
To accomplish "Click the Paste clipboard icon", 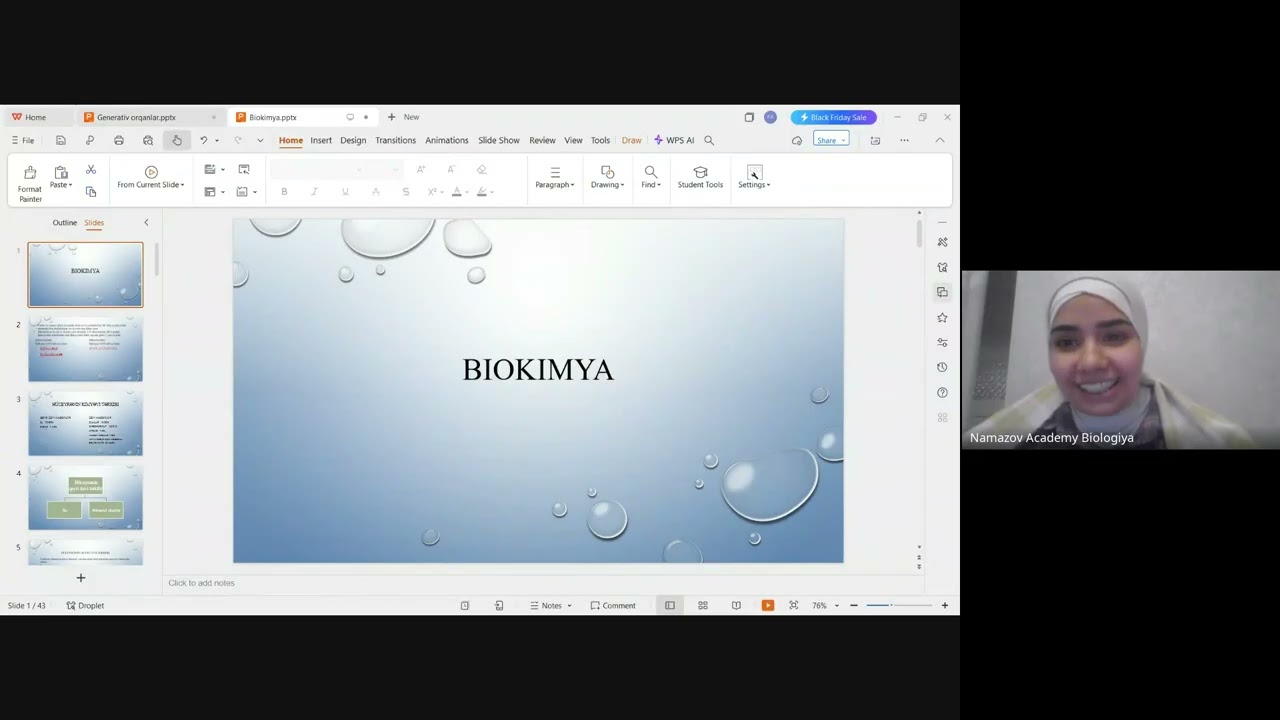I will coord(60,172).
